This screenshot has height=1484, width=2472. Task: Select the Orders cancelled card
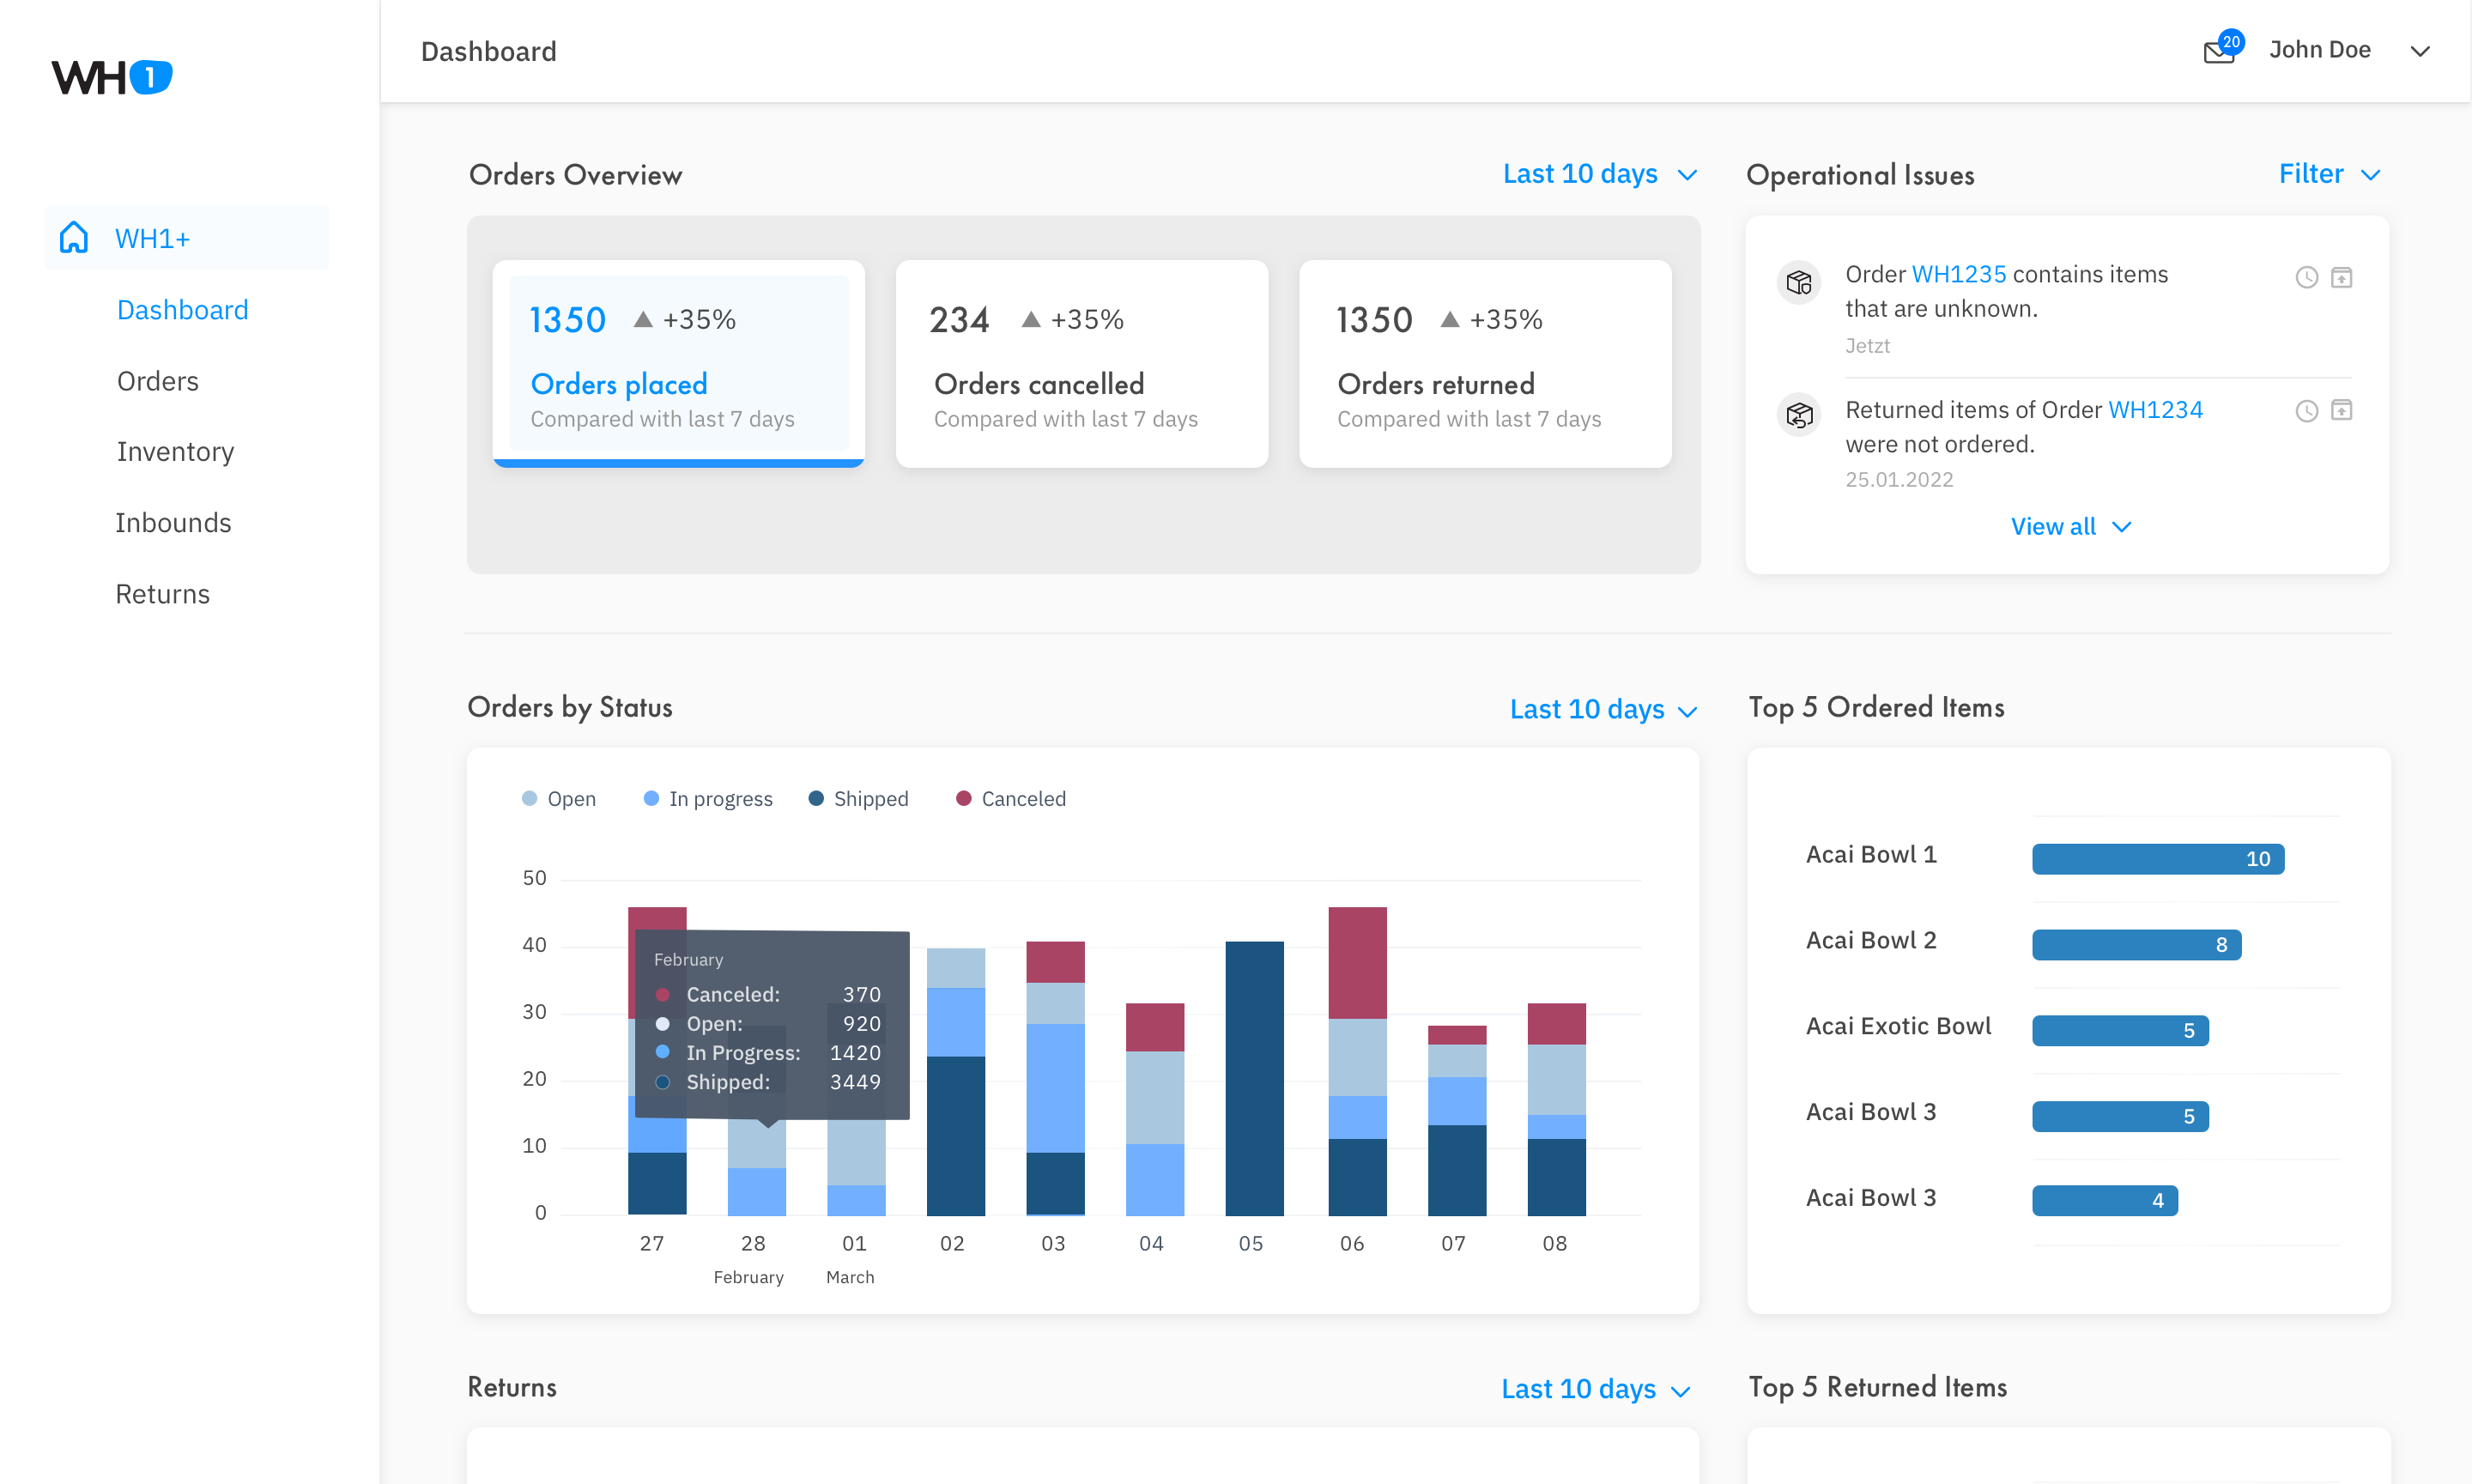(1081, 364)
